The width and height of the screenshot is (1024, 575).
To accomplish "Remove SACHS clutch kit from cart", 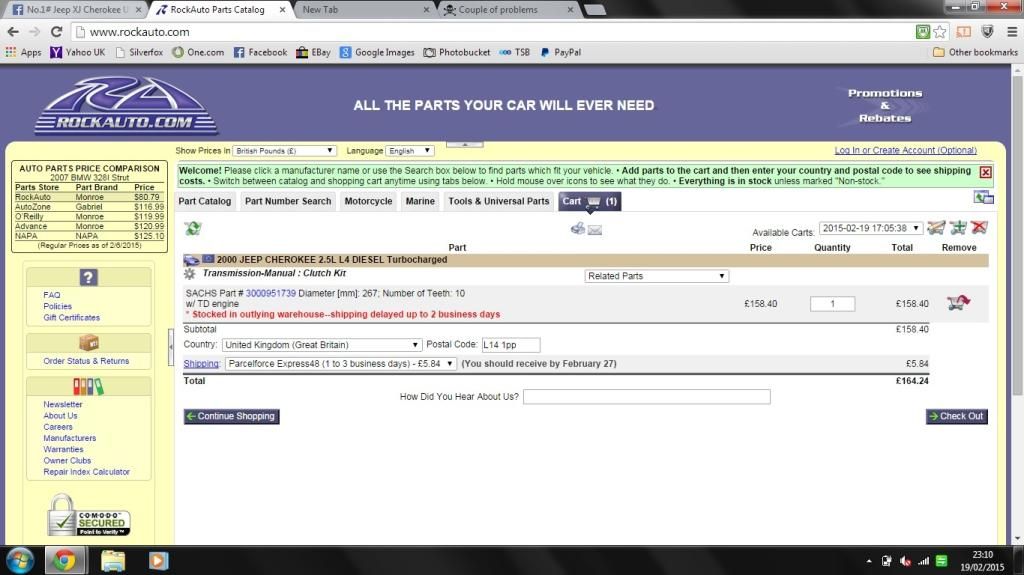I will (958, 303).
